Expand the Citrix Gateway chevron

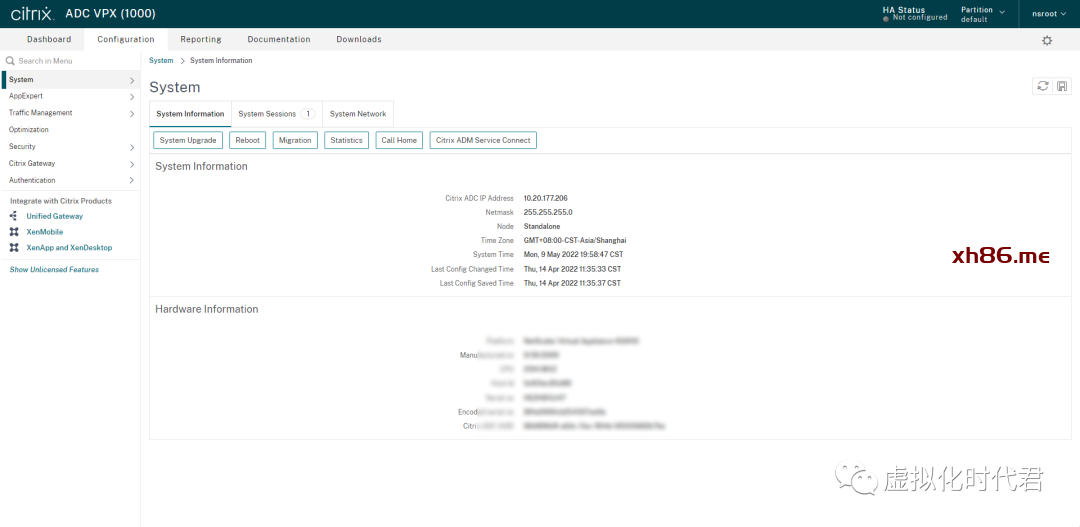[x=132, y=164]
